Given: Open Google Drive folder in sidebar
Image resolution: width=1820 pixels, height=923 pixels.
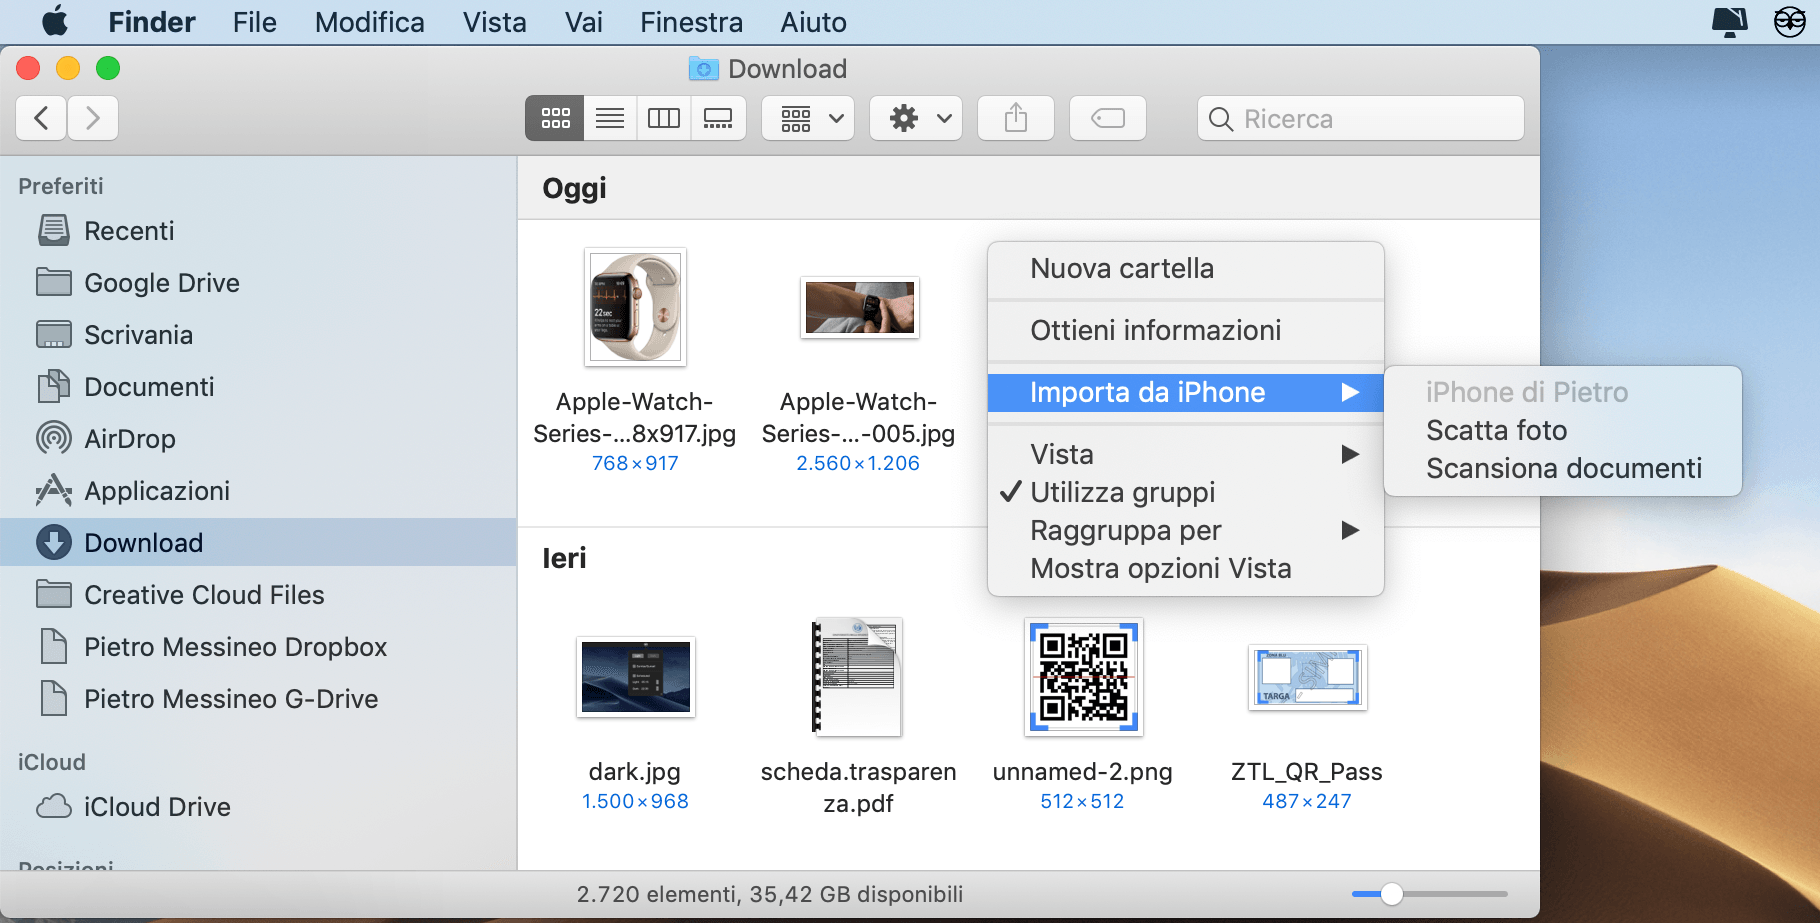Looking at the screenshot, I should [258, 283].
